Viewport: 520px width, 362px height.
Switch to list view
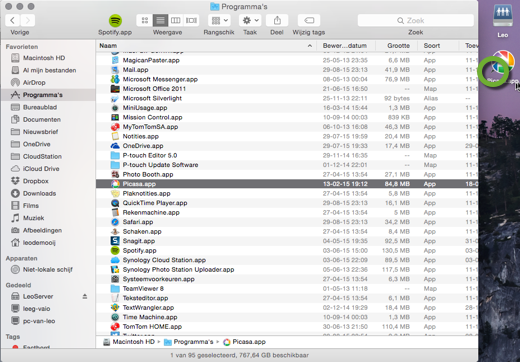tap(160, 20)
